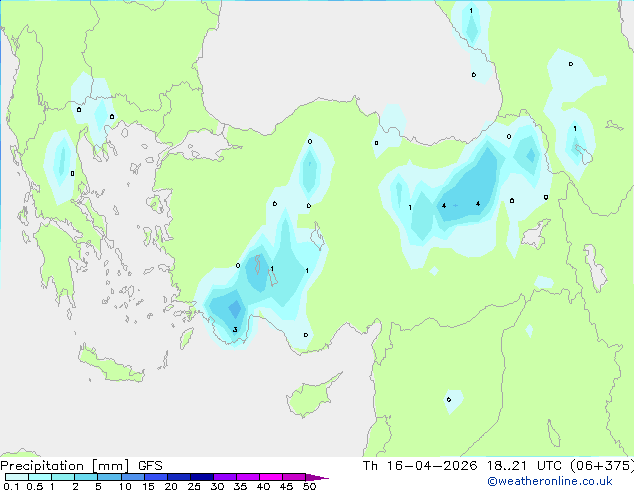Click the 40–45 mm magenta legend swatch
Image resolution: width=634 pixels, height=490 pixels.
(x=271, y=477)
